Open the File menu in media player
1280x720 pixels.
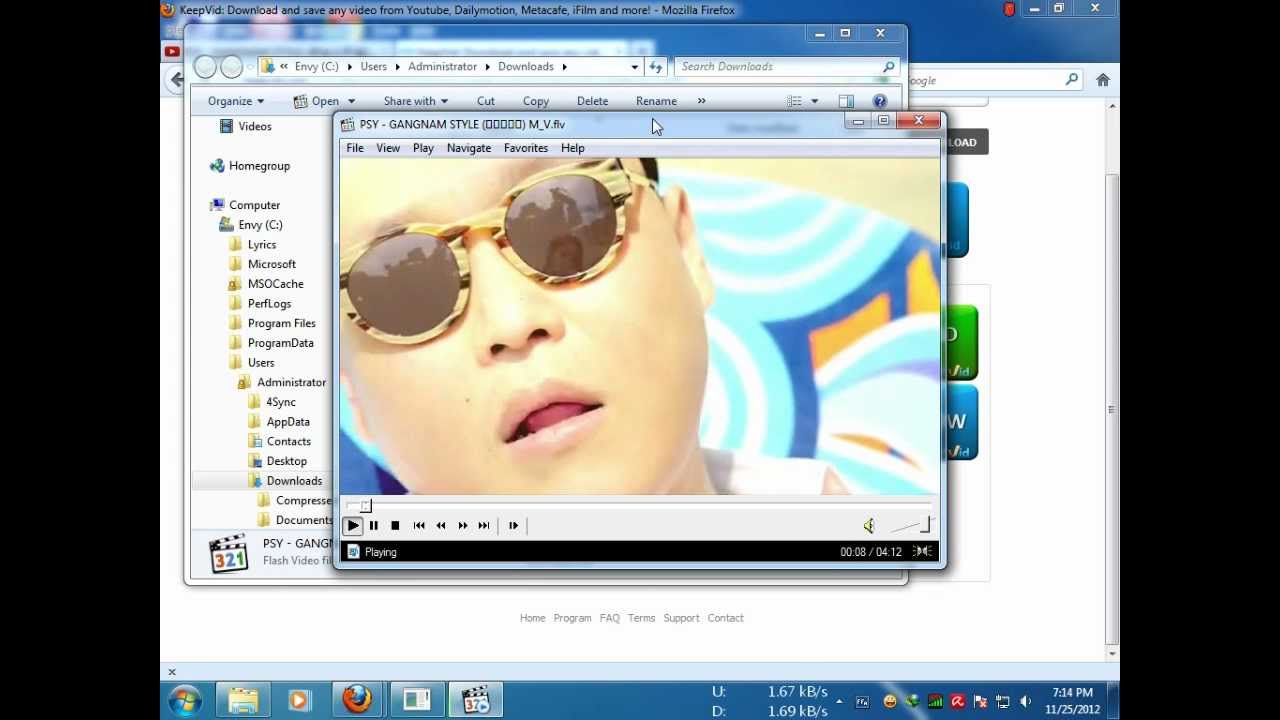[355, 148]
